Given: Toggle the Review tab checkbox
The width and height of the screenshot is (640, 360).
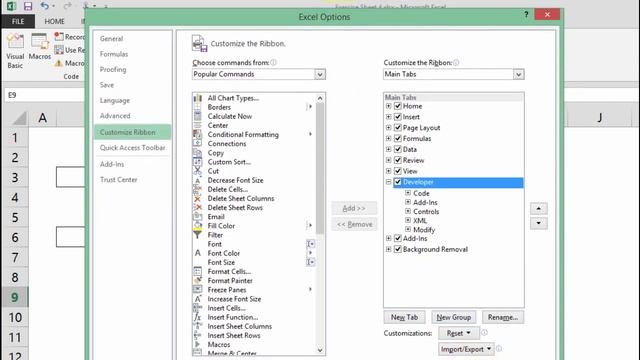Looking at the screenshot, I should pyautogui.click(x=398, y=160).
